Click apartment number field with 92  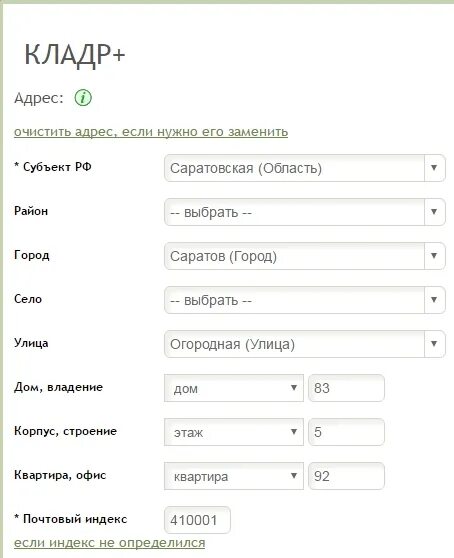pos(346,476)
